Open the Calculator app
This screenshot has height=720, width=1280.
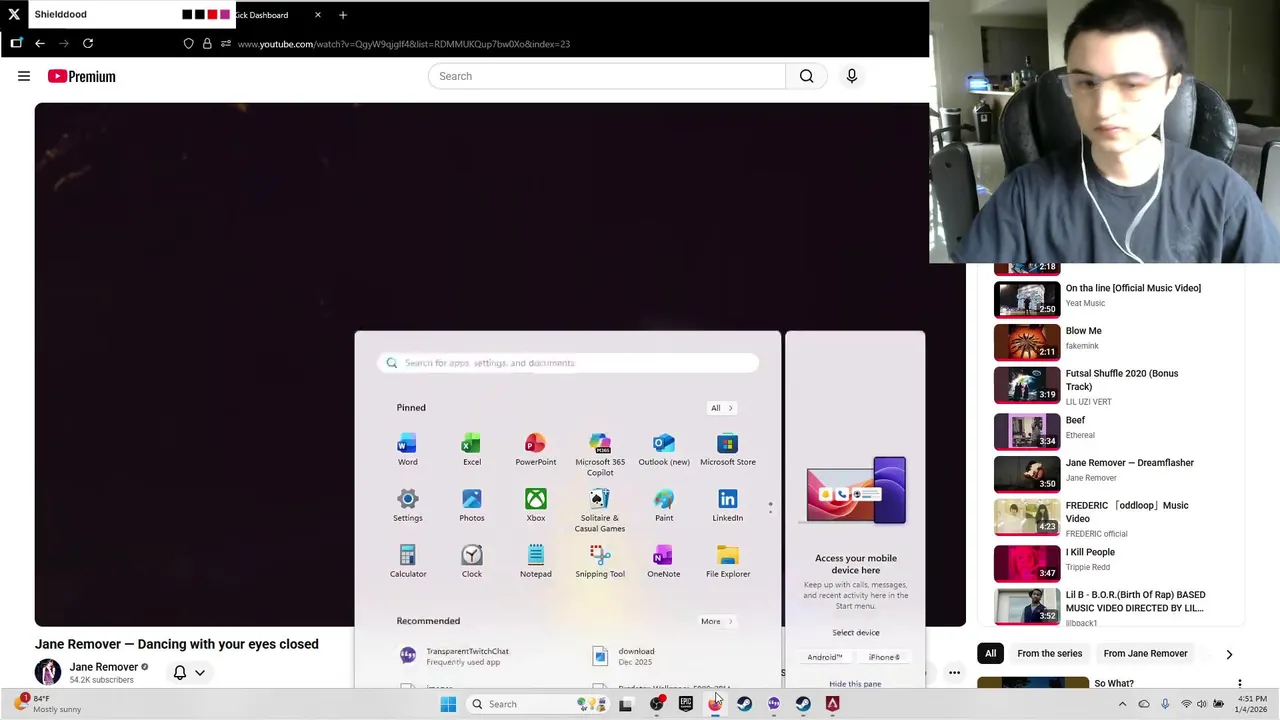click(x=407, y=562)
